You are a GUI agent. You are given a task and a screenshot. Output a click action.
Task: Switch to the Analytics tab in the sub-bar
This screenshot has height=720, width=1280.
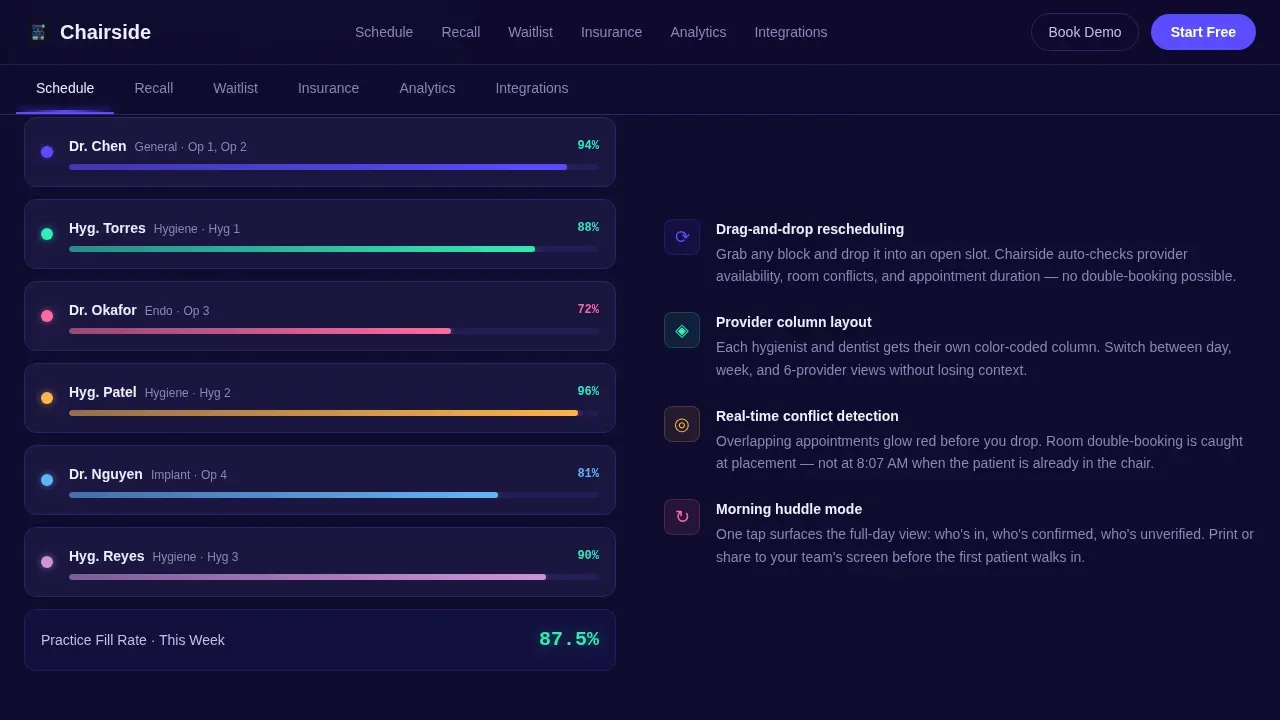pyautogui.click(x=427, y=88)
